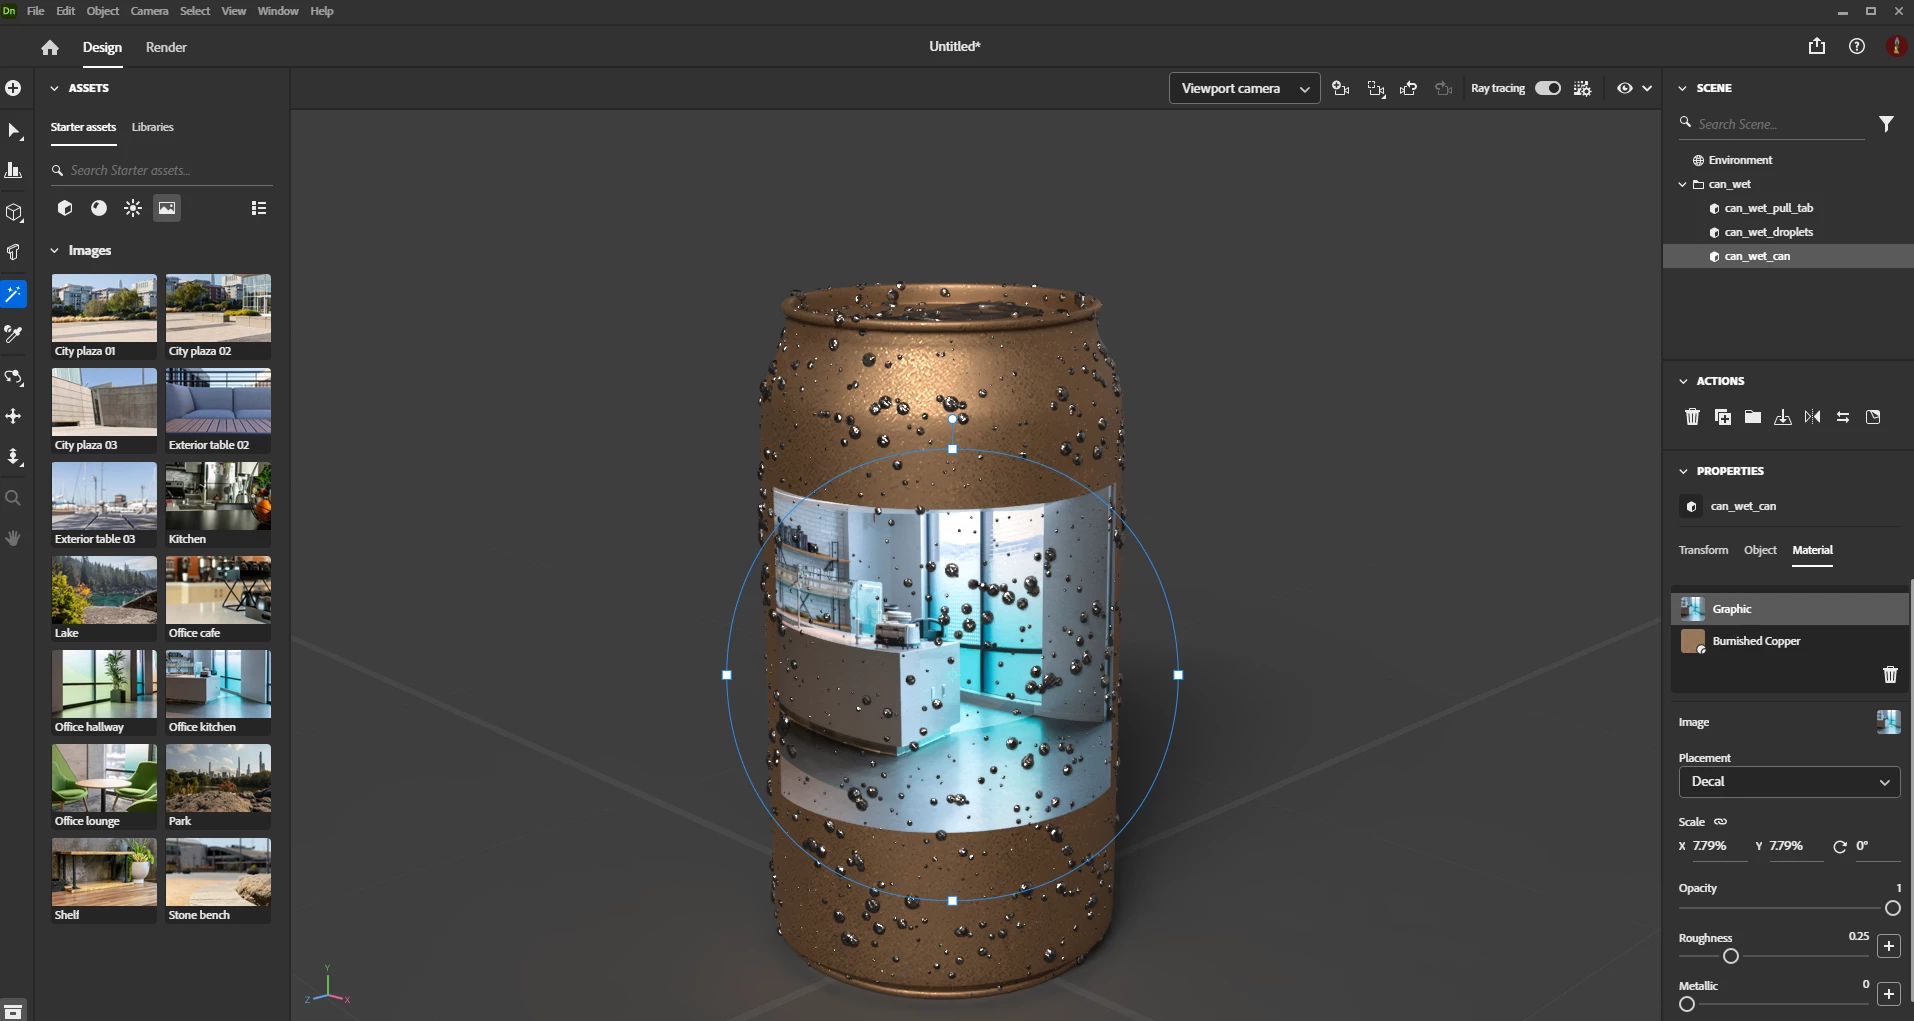This screenshot has height=1021, width=1914.
Task: Click the Camera undo icon
Action: coord(1409,88)
